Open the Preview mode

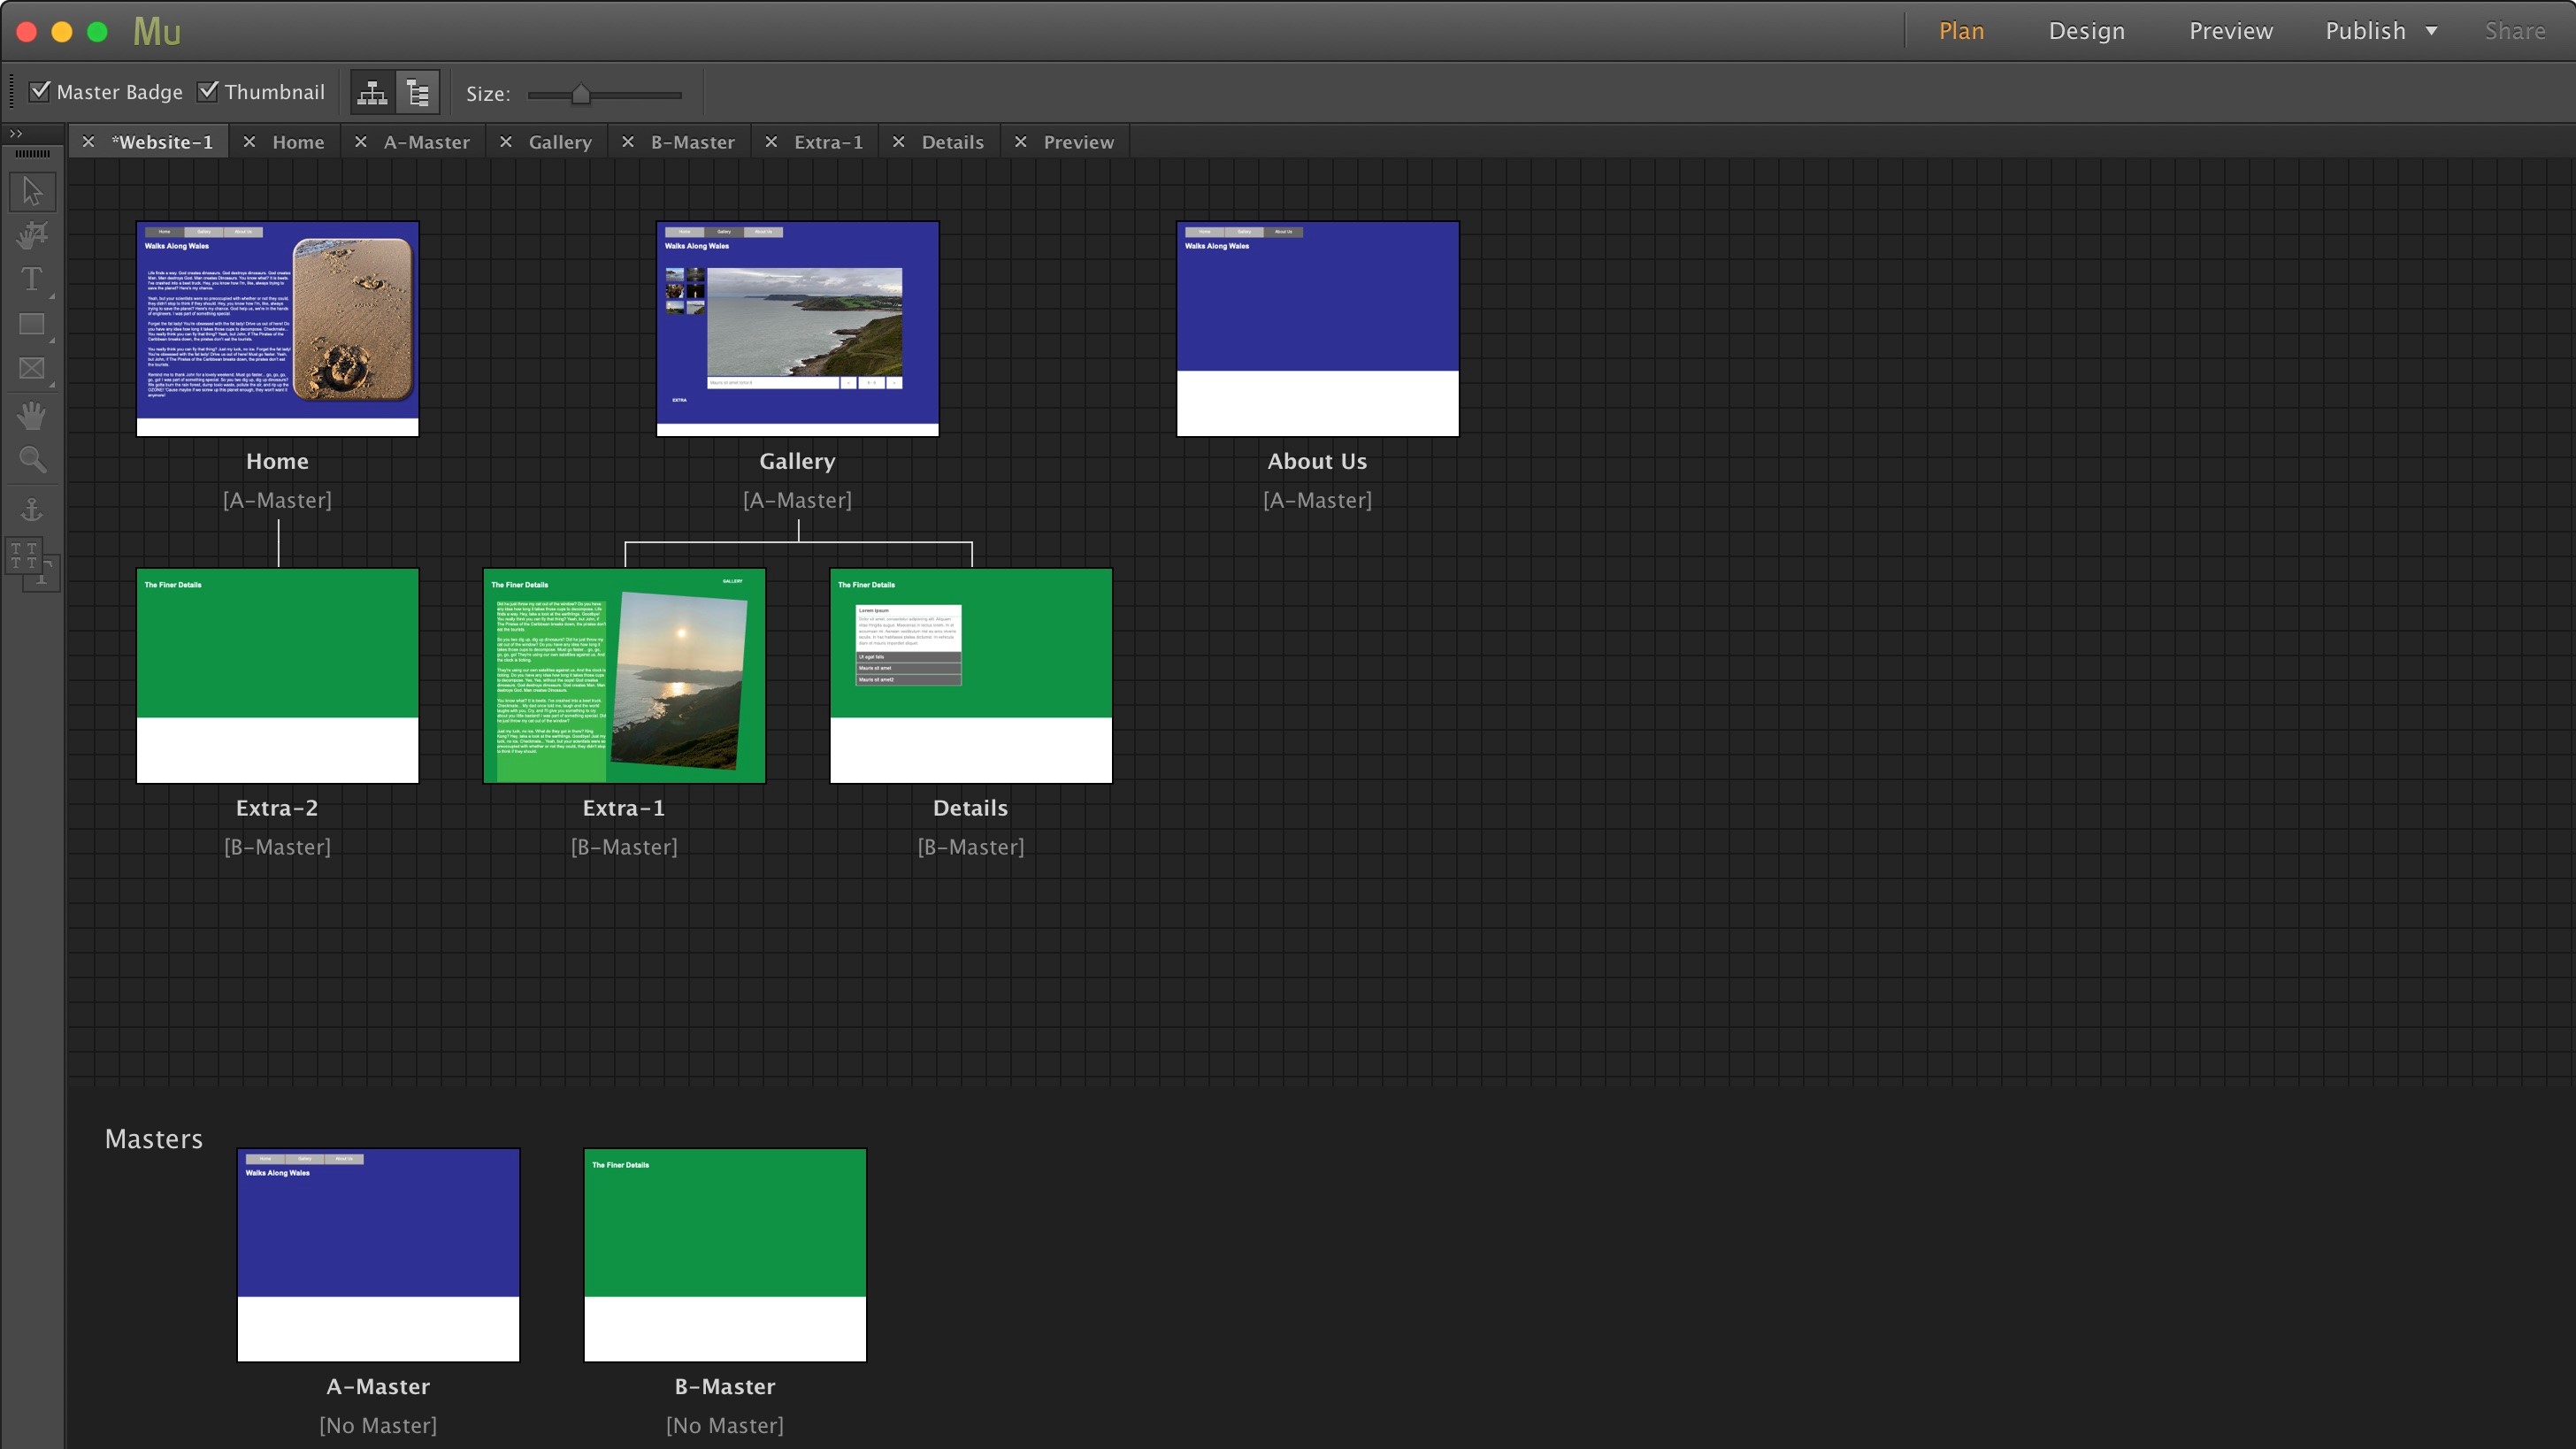(x=2231, y=31)
